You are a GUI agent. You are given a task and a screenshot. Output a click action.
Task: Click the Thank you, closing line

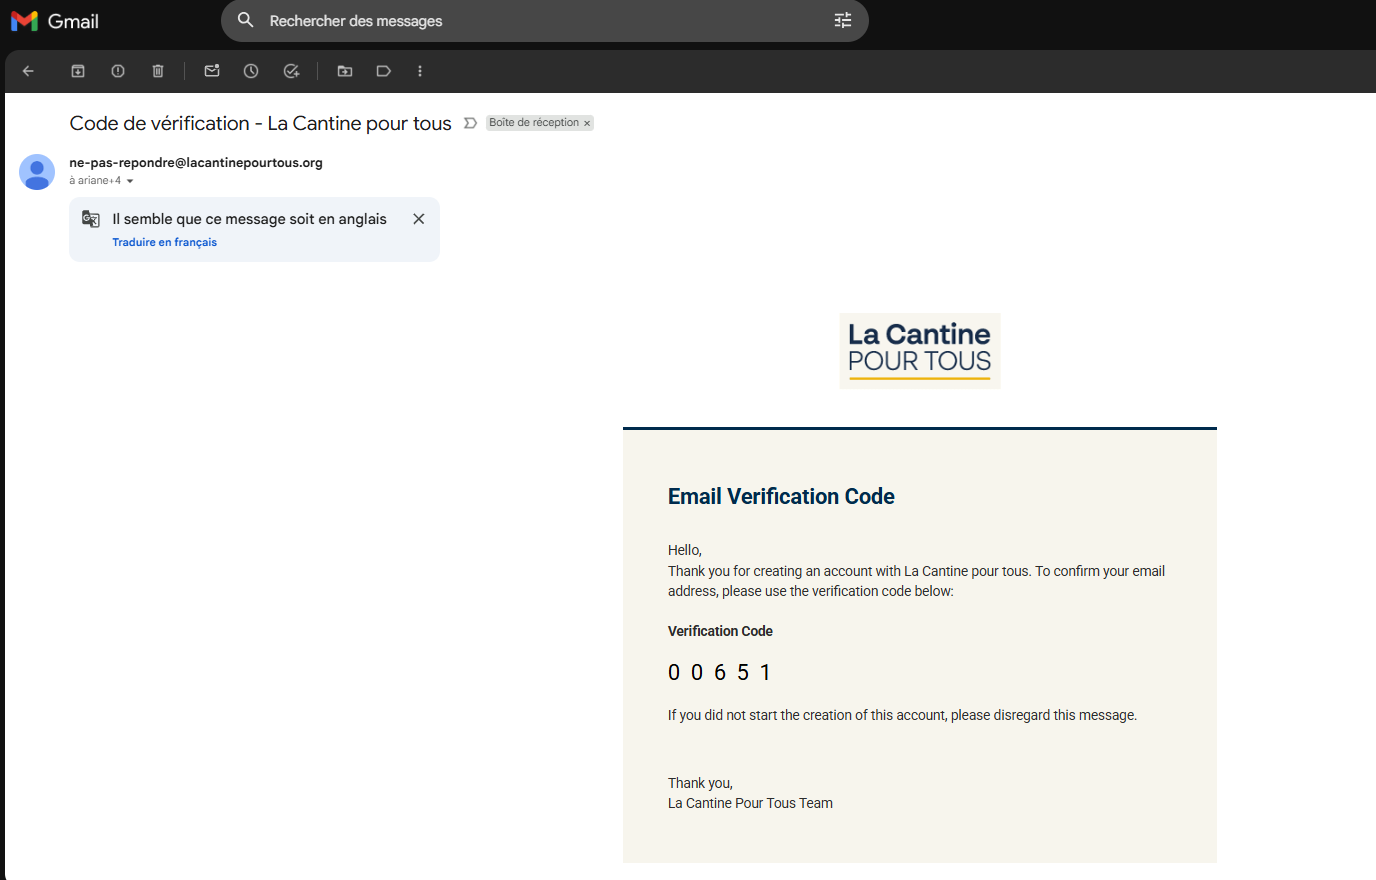point(700,783)
